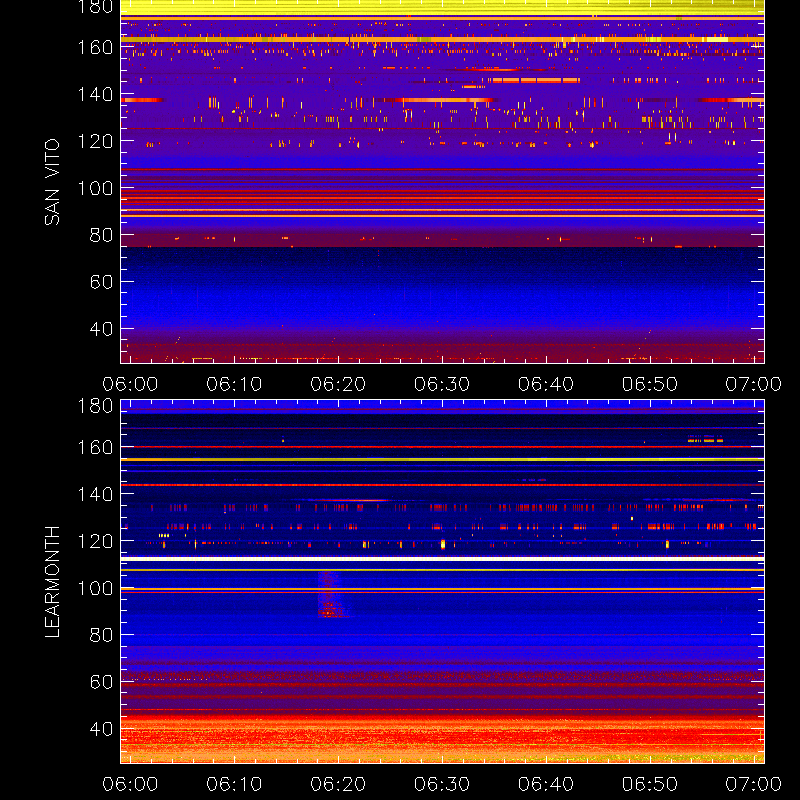800x800 pixels.
Task: Click the 06:10 time label under San Vito plot
Action: tap(234, 384)
